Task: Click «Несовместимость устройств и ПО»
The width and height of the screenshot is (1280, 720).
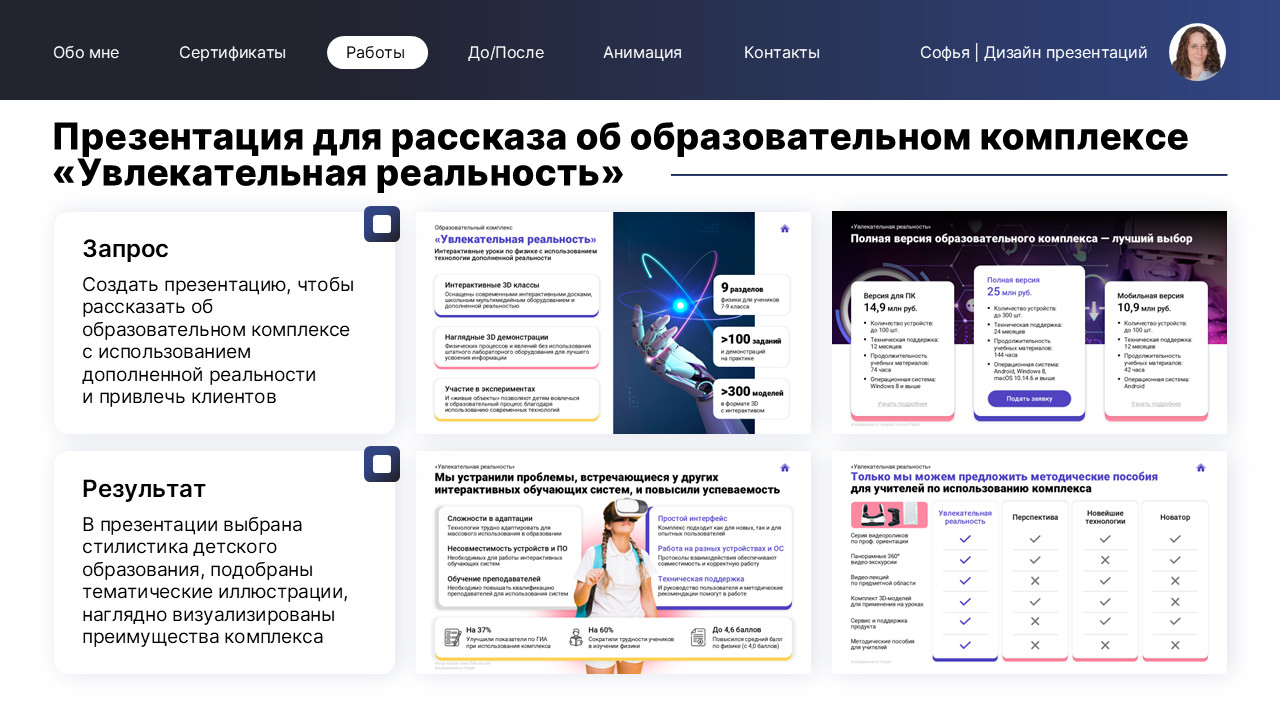Action: pyautogui.click(x=507, y=548)
